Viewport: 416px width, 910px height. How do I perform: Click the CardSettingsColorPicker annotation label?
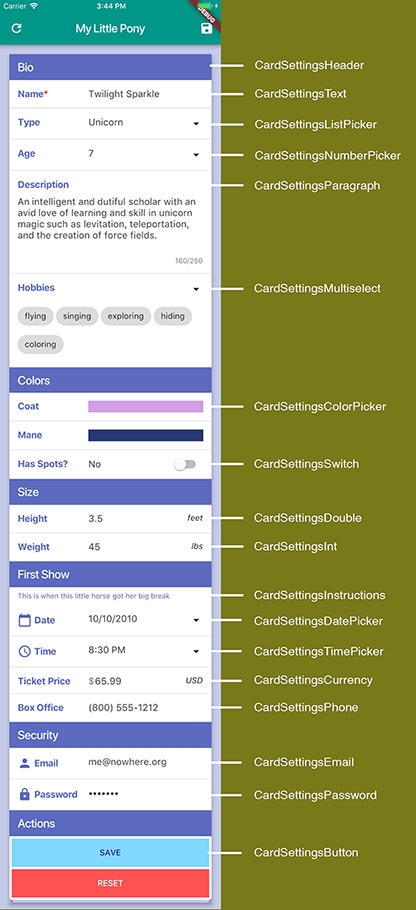click(x=320, y=407)
